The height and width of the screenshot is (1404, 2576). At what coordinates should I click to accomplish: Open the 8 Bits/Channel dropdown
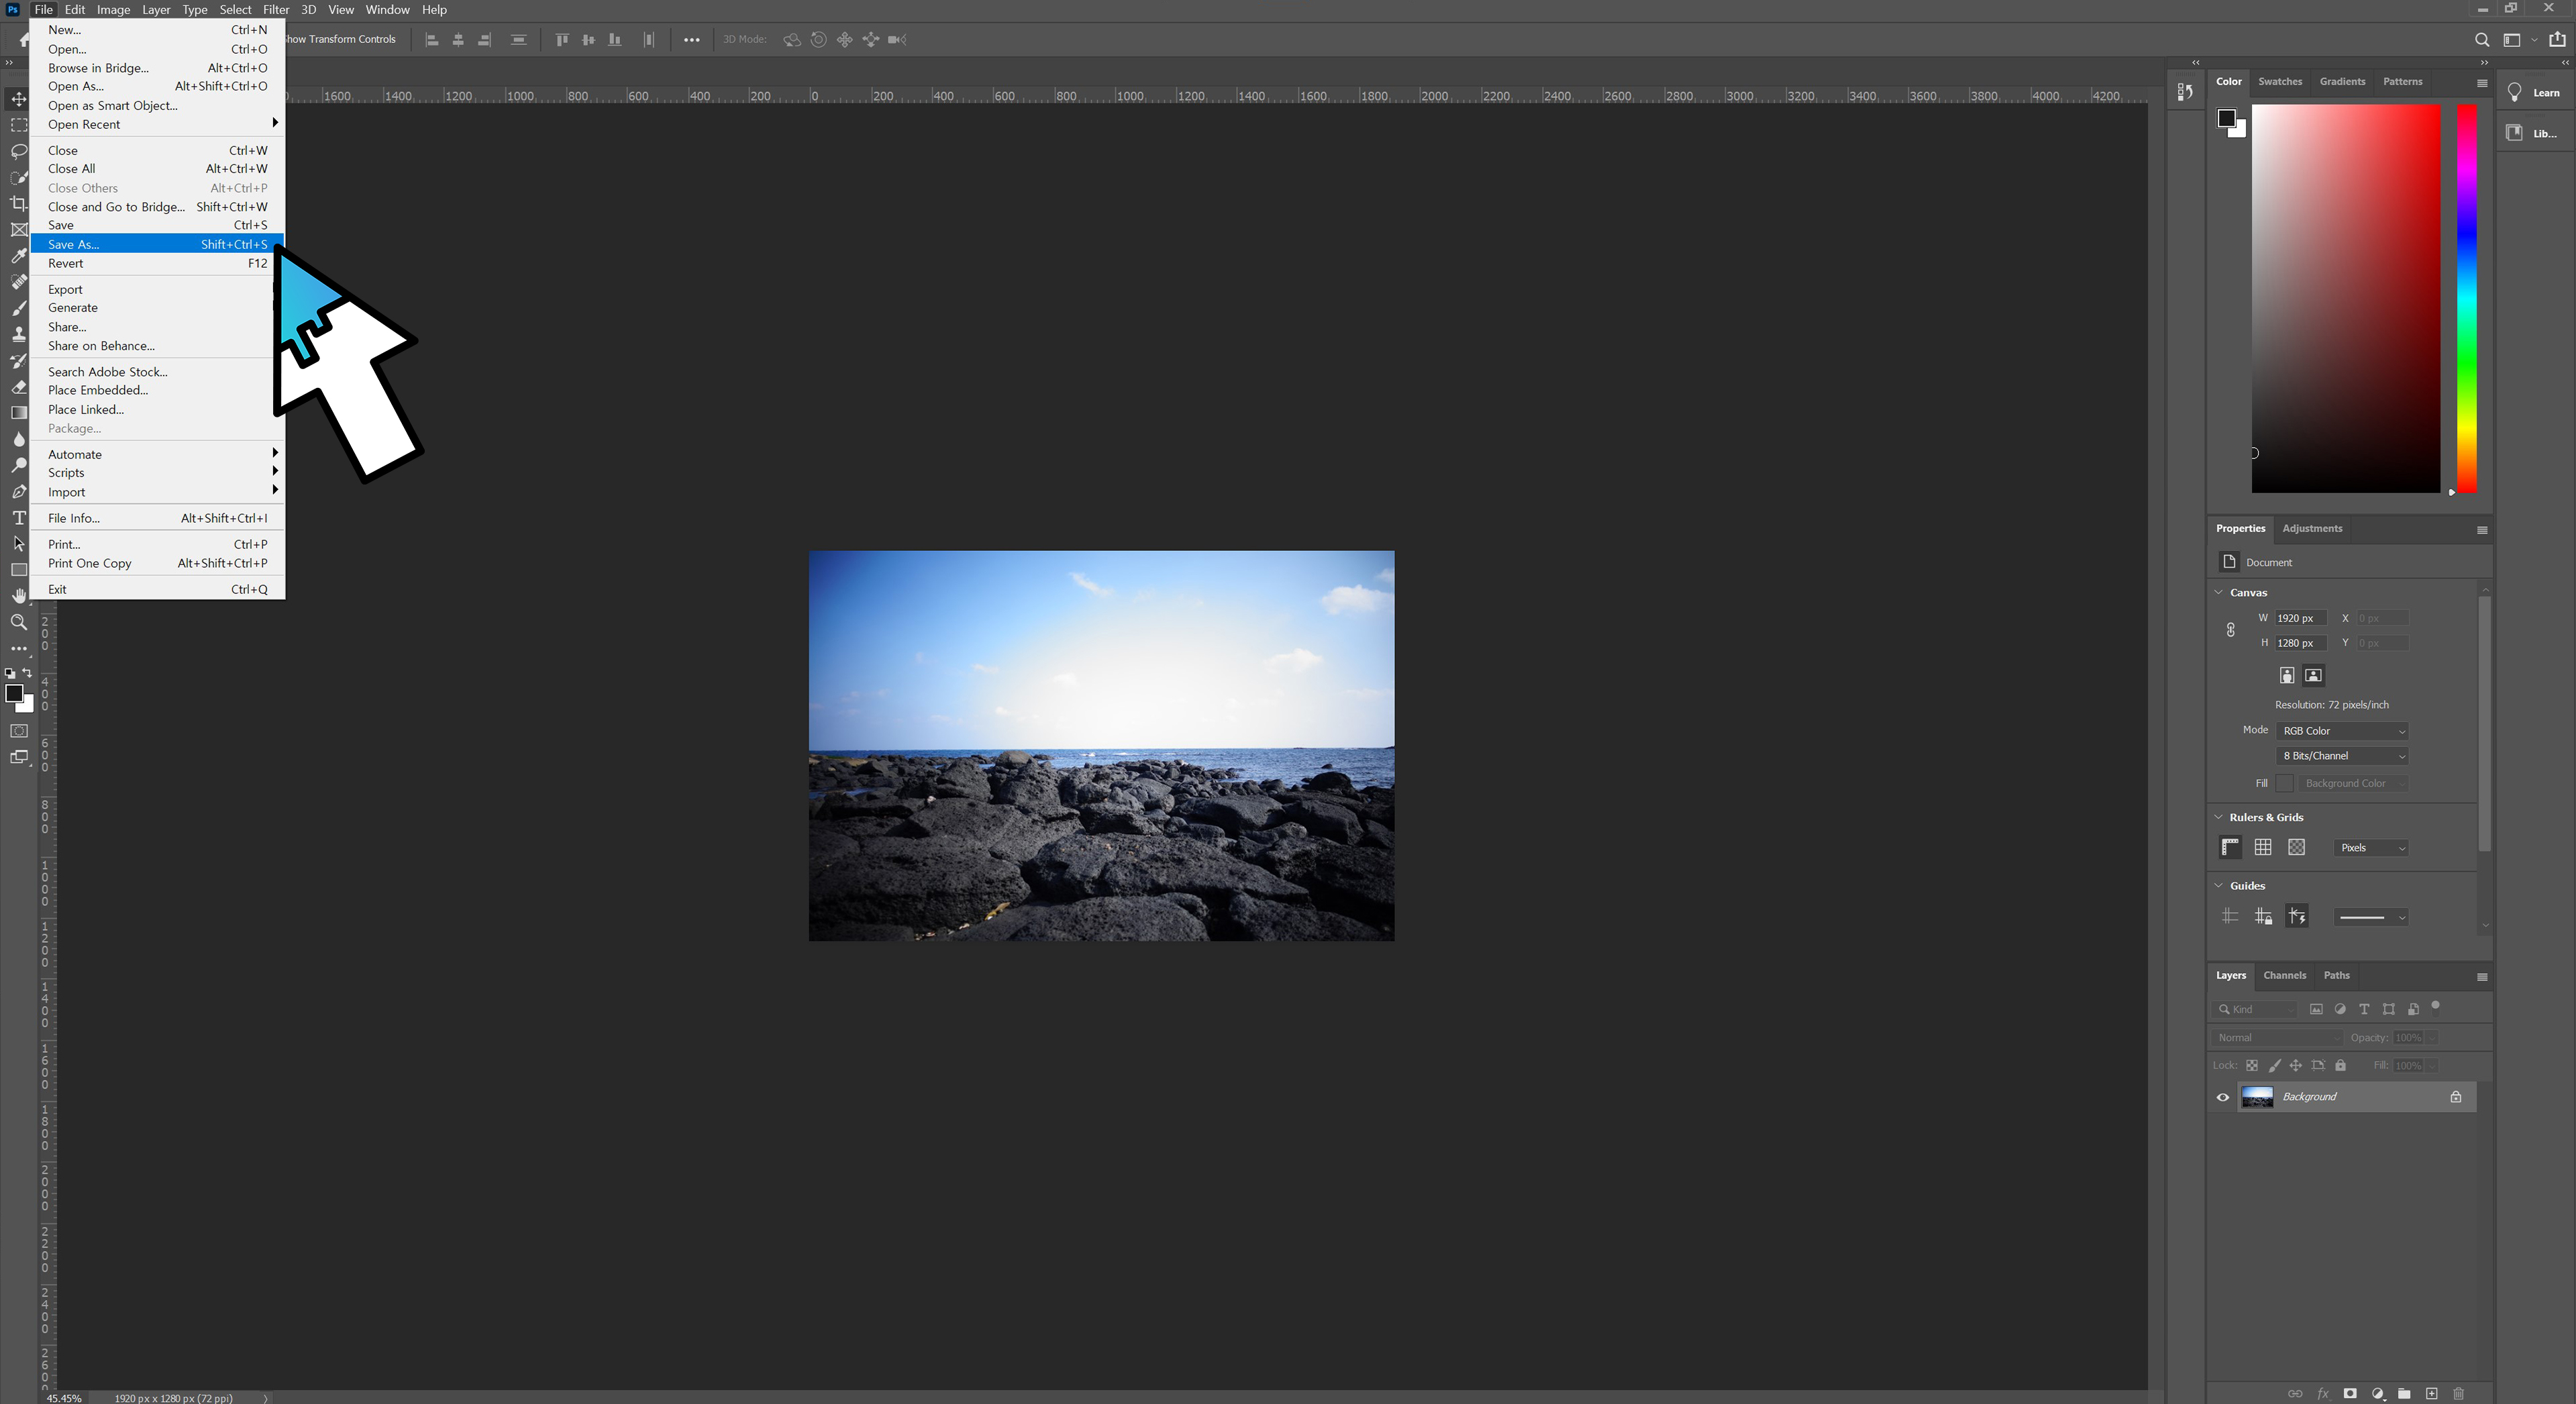pos(2342,756)
